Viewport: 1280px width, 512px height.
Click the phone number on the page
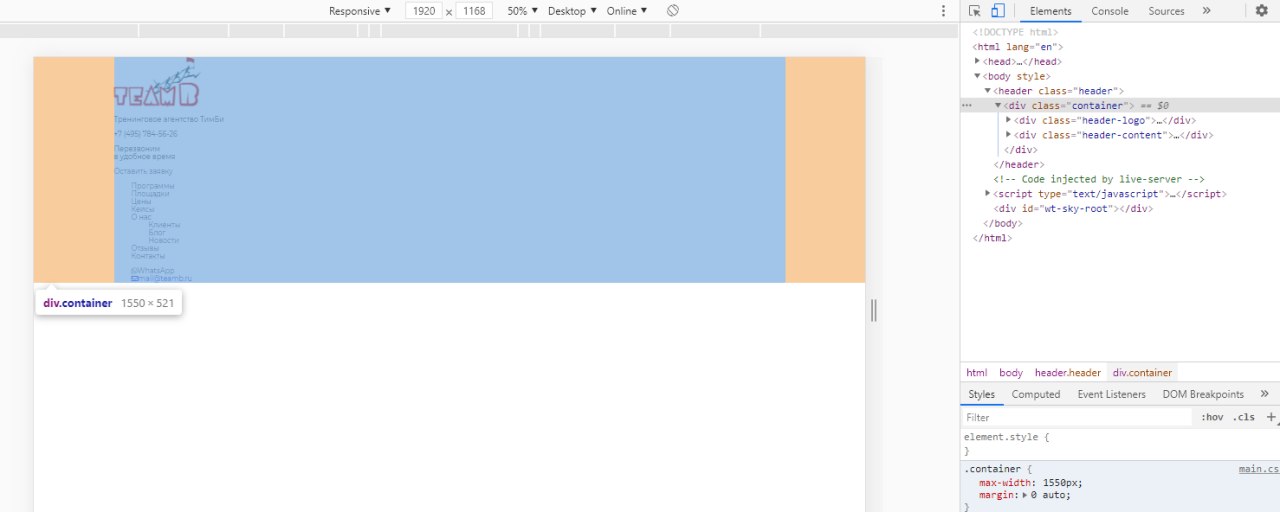click(x=146, y=134)
